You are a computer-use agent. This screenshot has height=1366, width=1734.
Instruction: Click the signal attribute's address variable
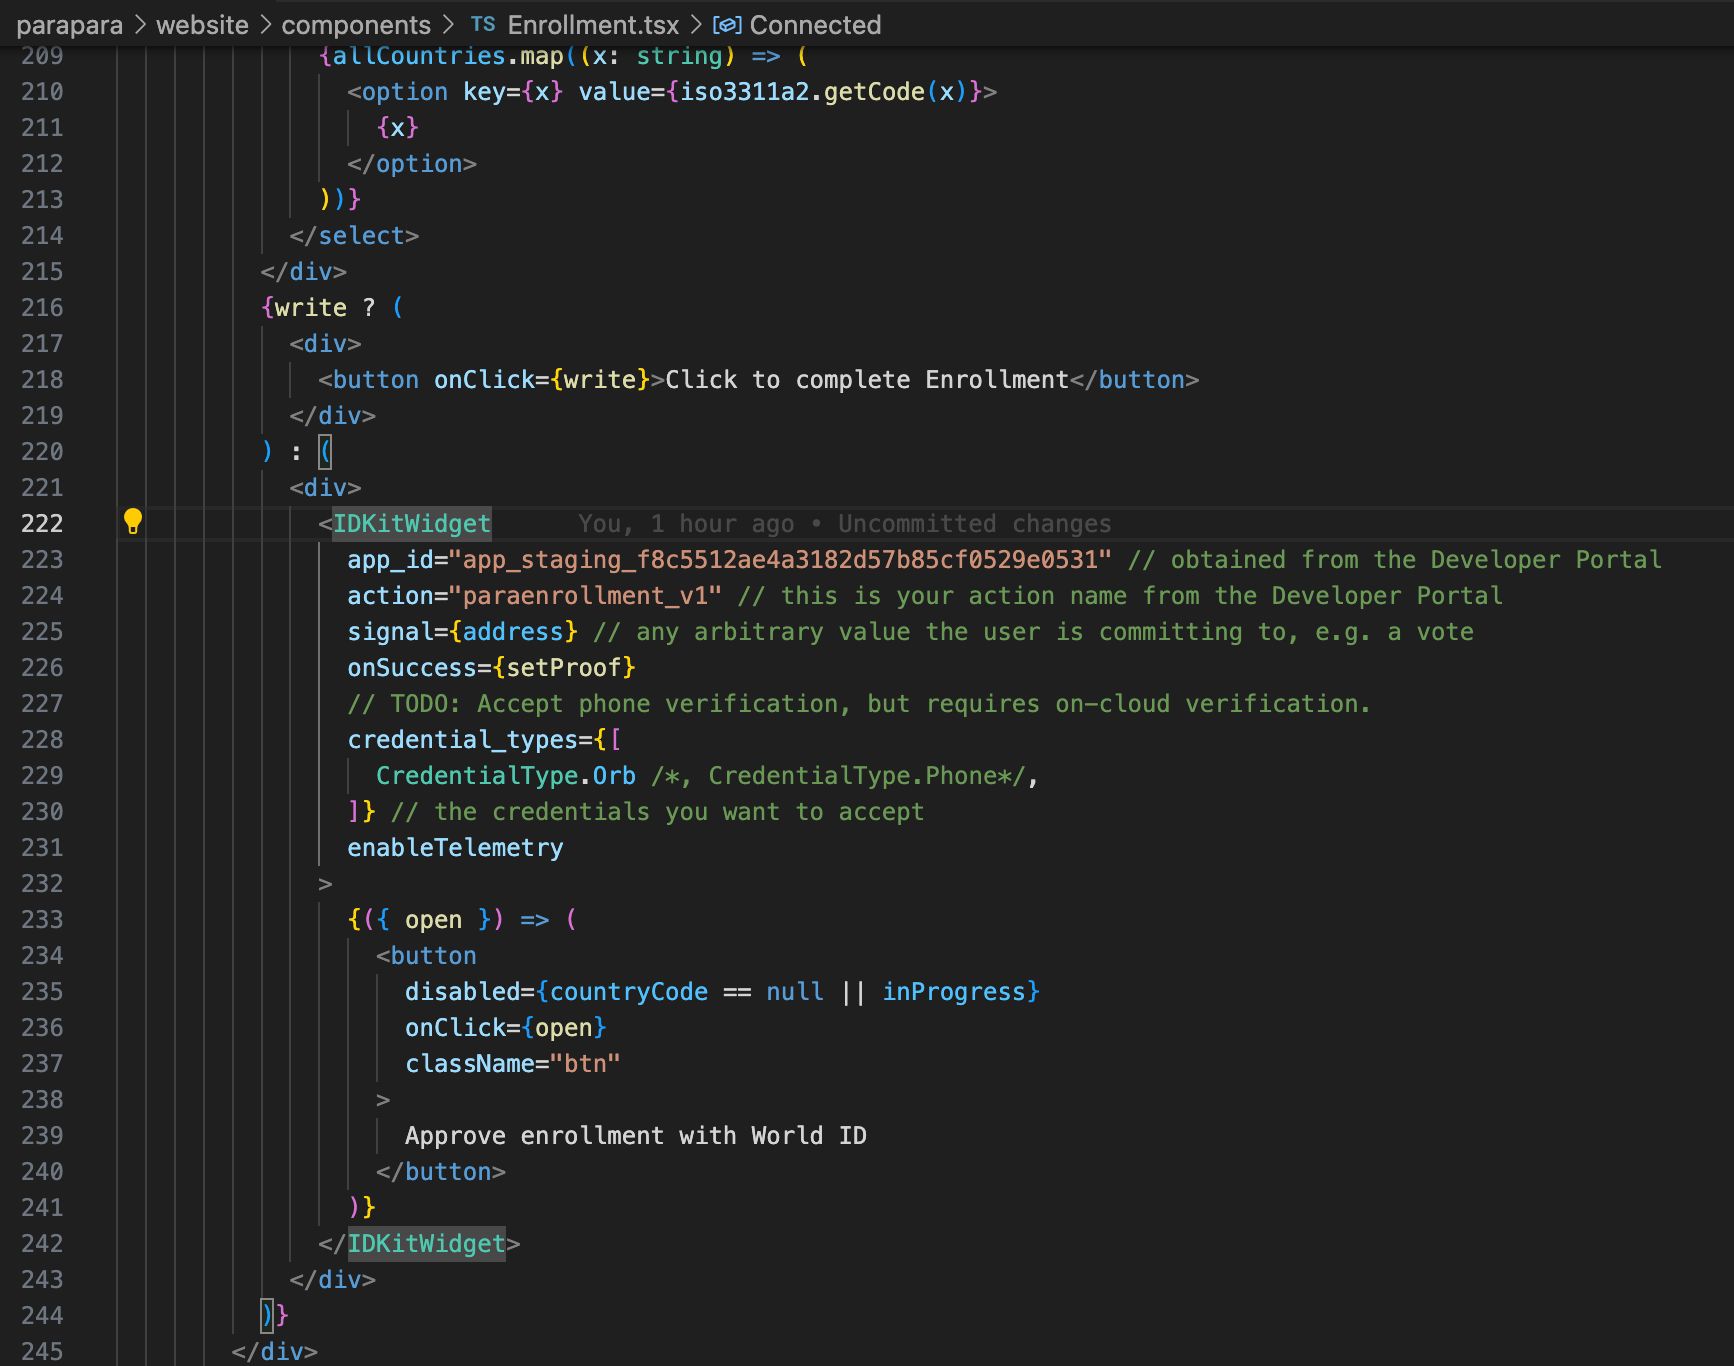(513, 631)
